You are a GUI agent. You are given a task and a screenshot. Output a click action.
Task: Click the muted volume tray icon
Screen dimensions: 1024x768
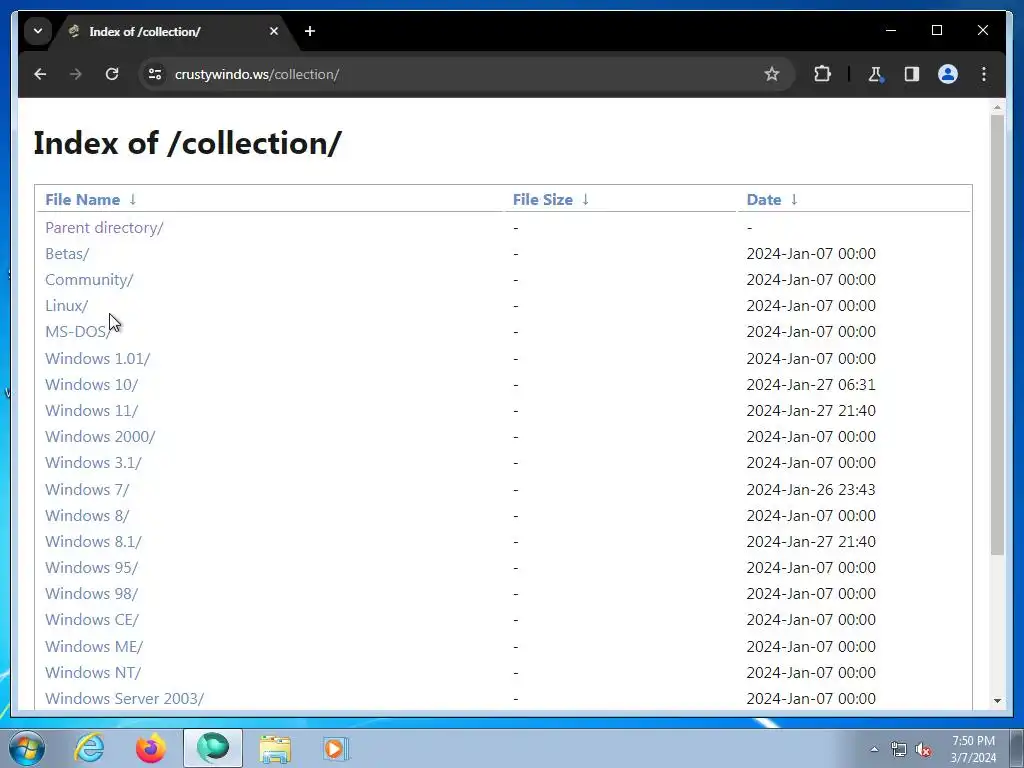tap(923, 750)
